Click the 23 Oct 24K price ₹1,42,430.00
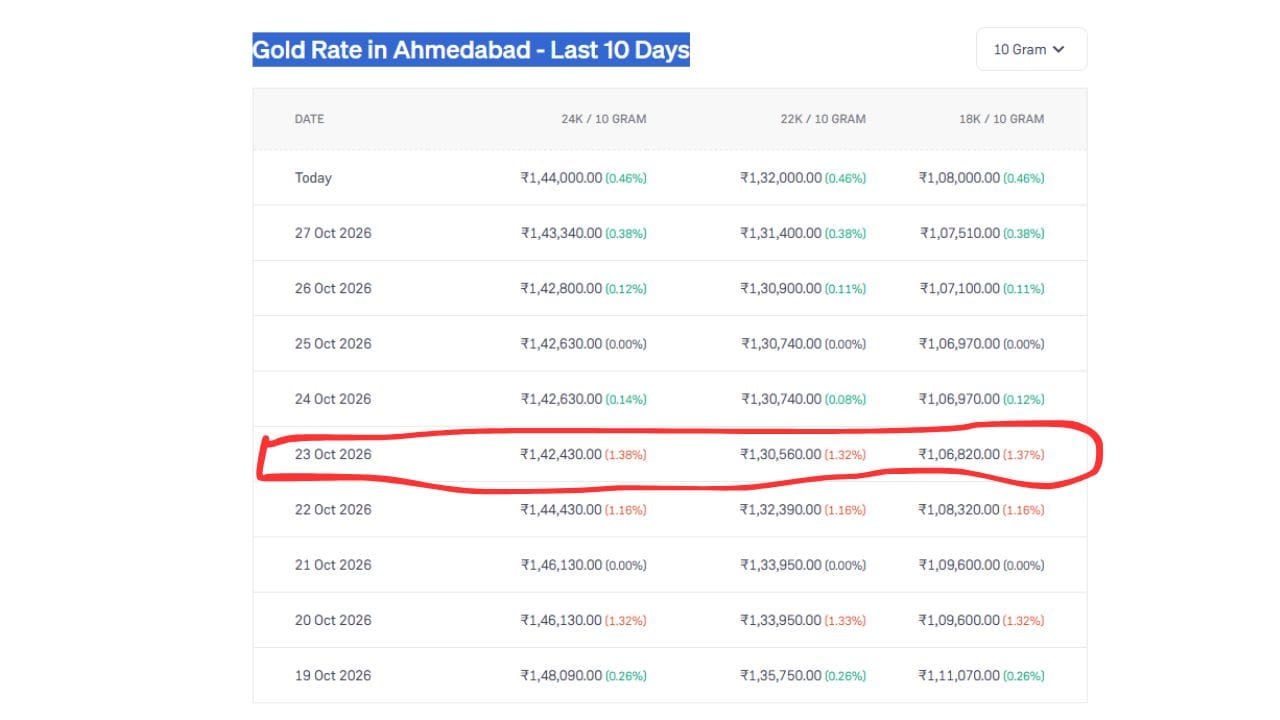This screenshot has width=1280, height=720. 561,454
